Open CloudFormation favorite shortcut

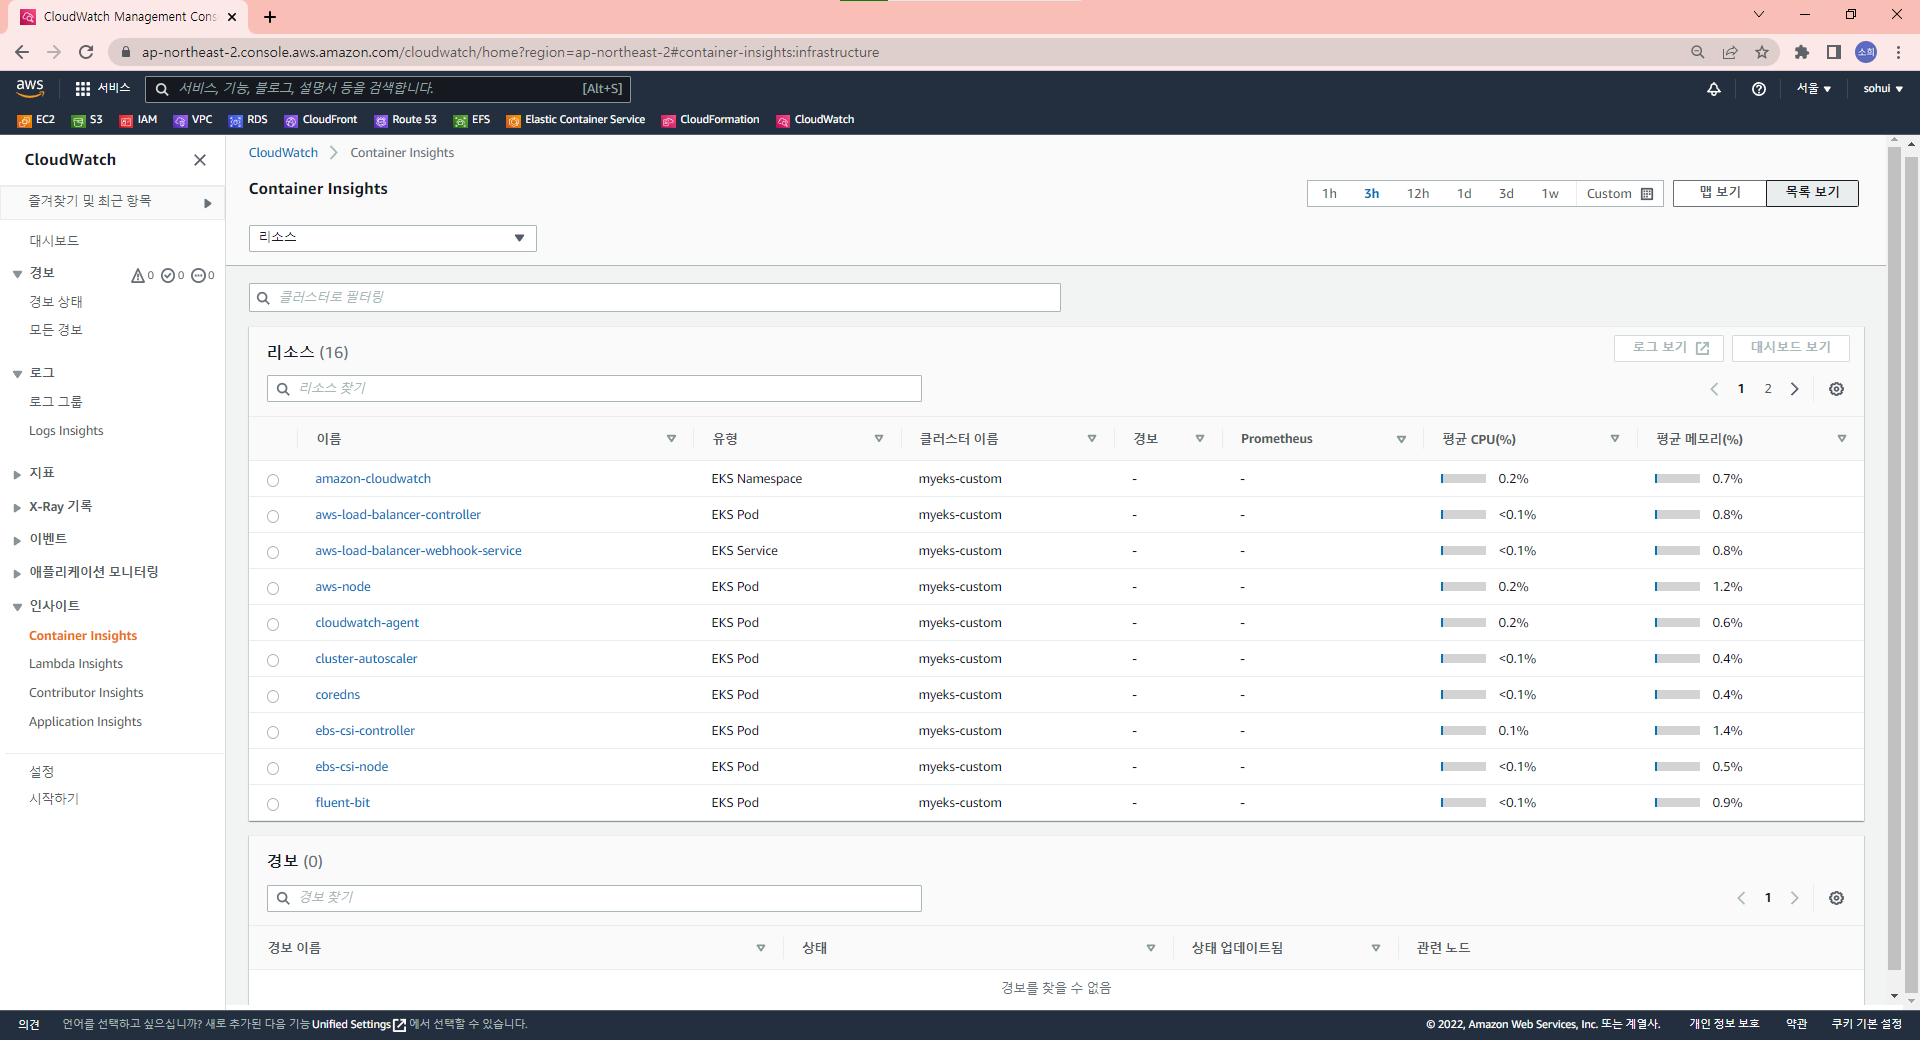point(710,120)
